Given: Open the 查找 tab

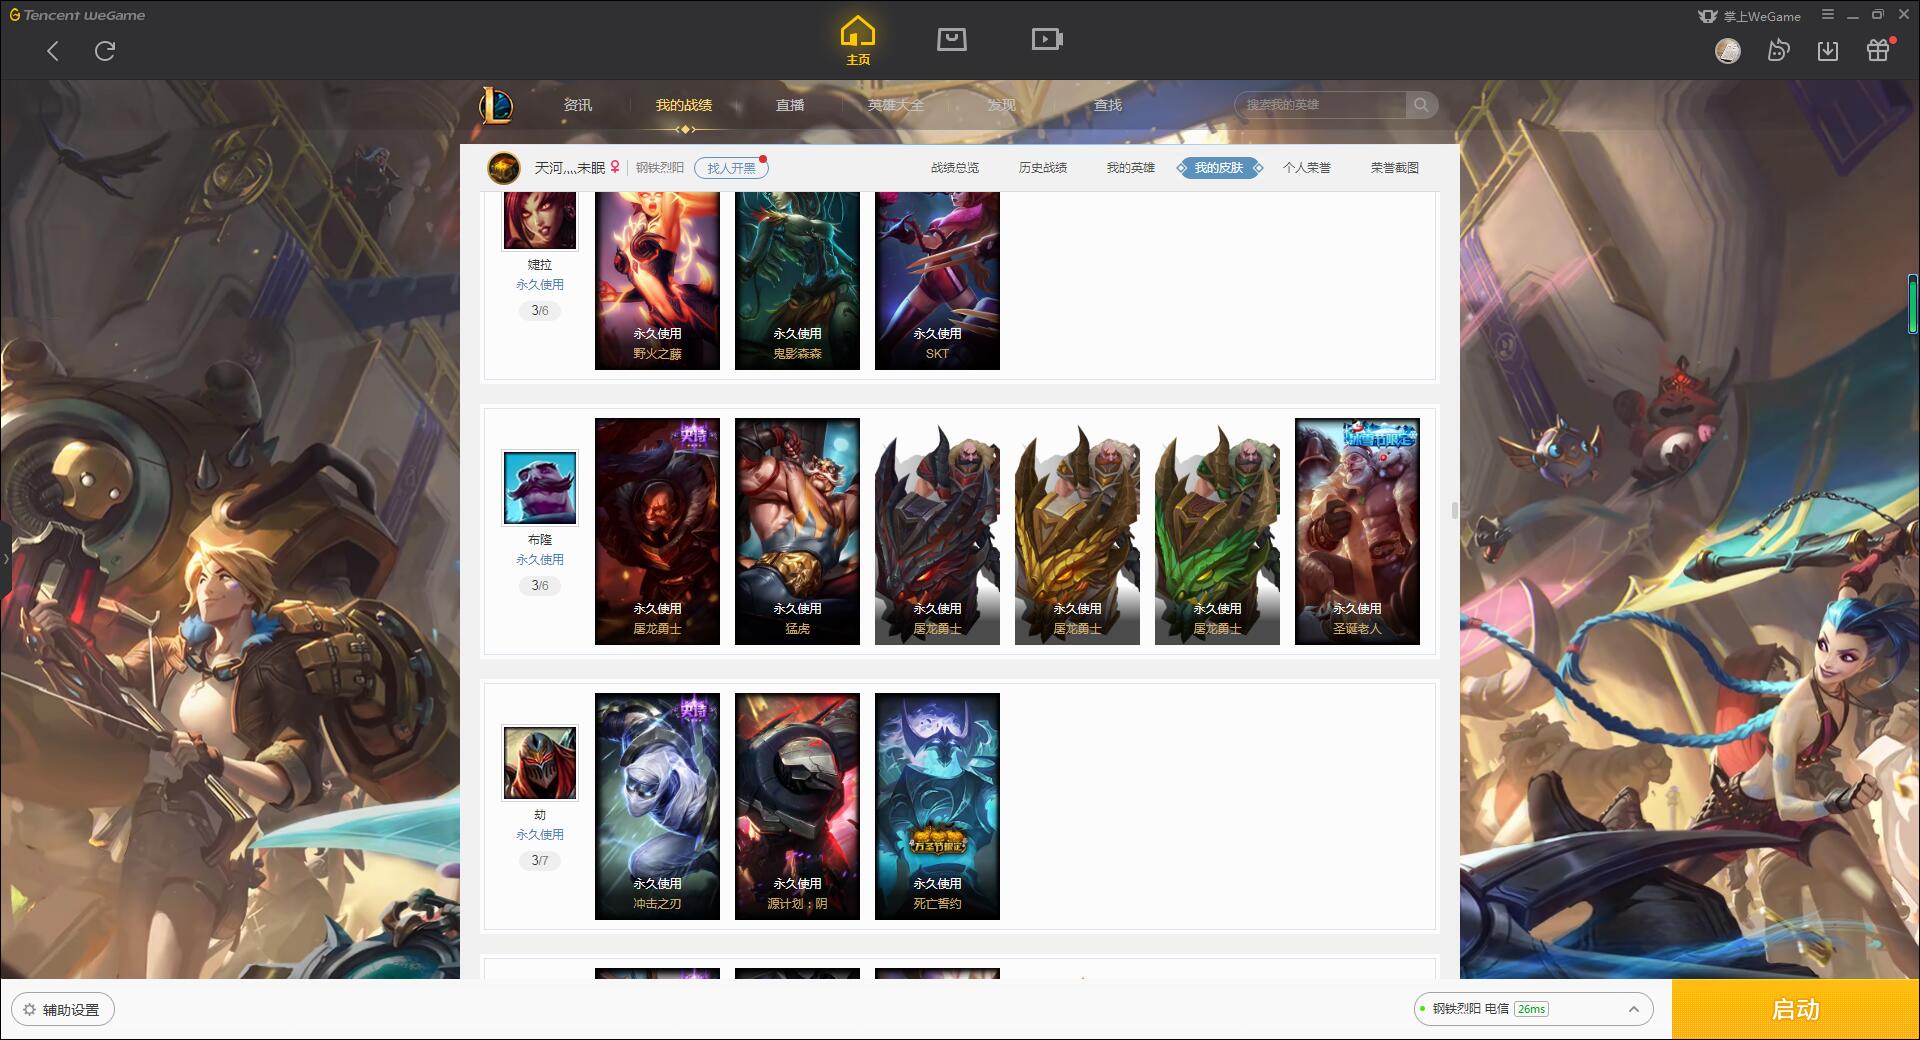Looking at the screenshot, I should click(1108, 105).
